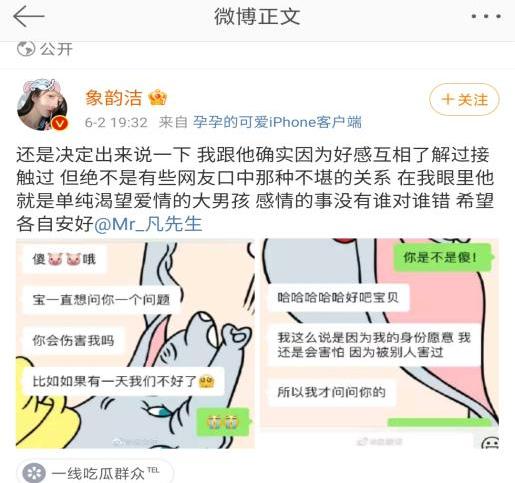Tap the crown membership icon beside username
515x483 pixels.
coord(158,98)
